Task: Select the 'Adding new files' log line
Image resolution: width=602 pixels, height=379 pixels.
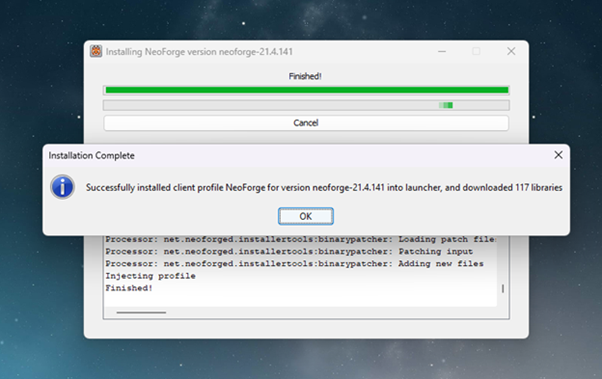Action: pyautogui.click(x=294, y=264)
